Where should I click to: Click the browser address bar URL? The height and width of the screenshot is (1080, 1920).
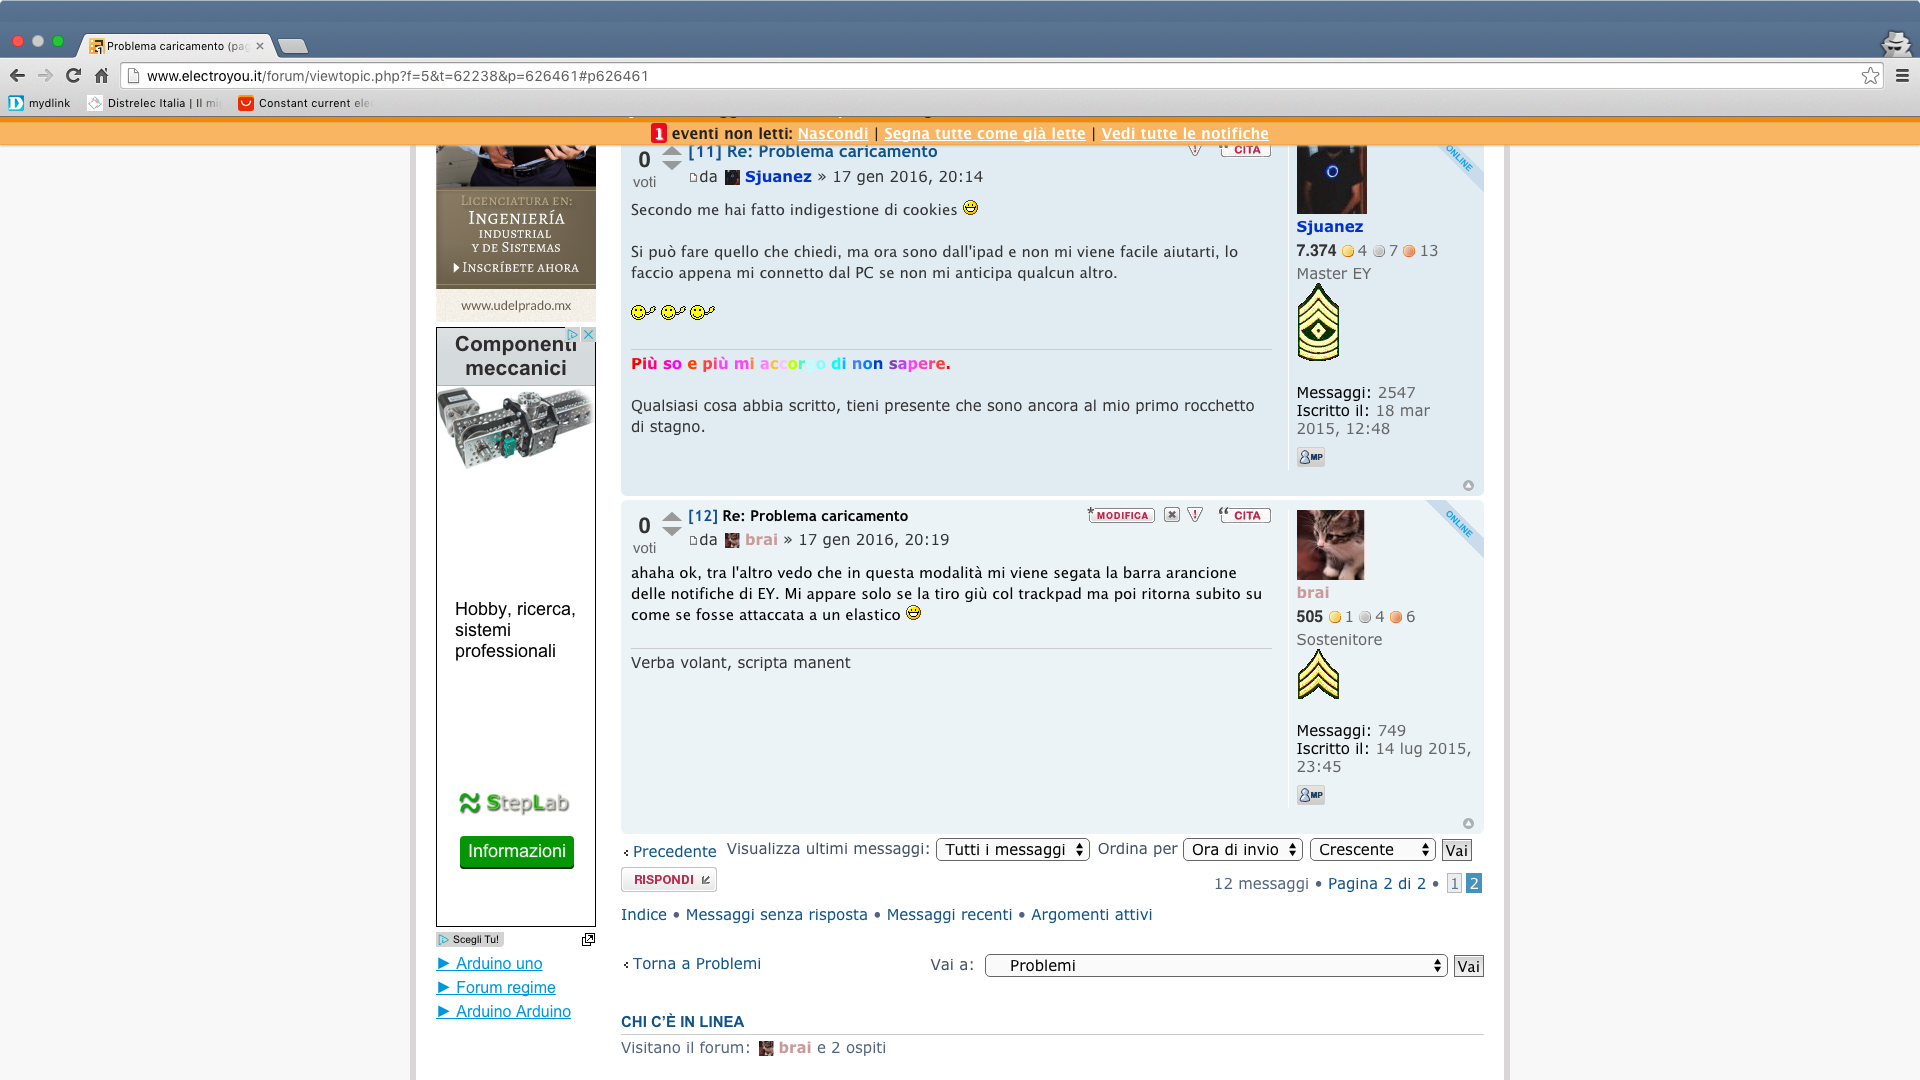397,76
